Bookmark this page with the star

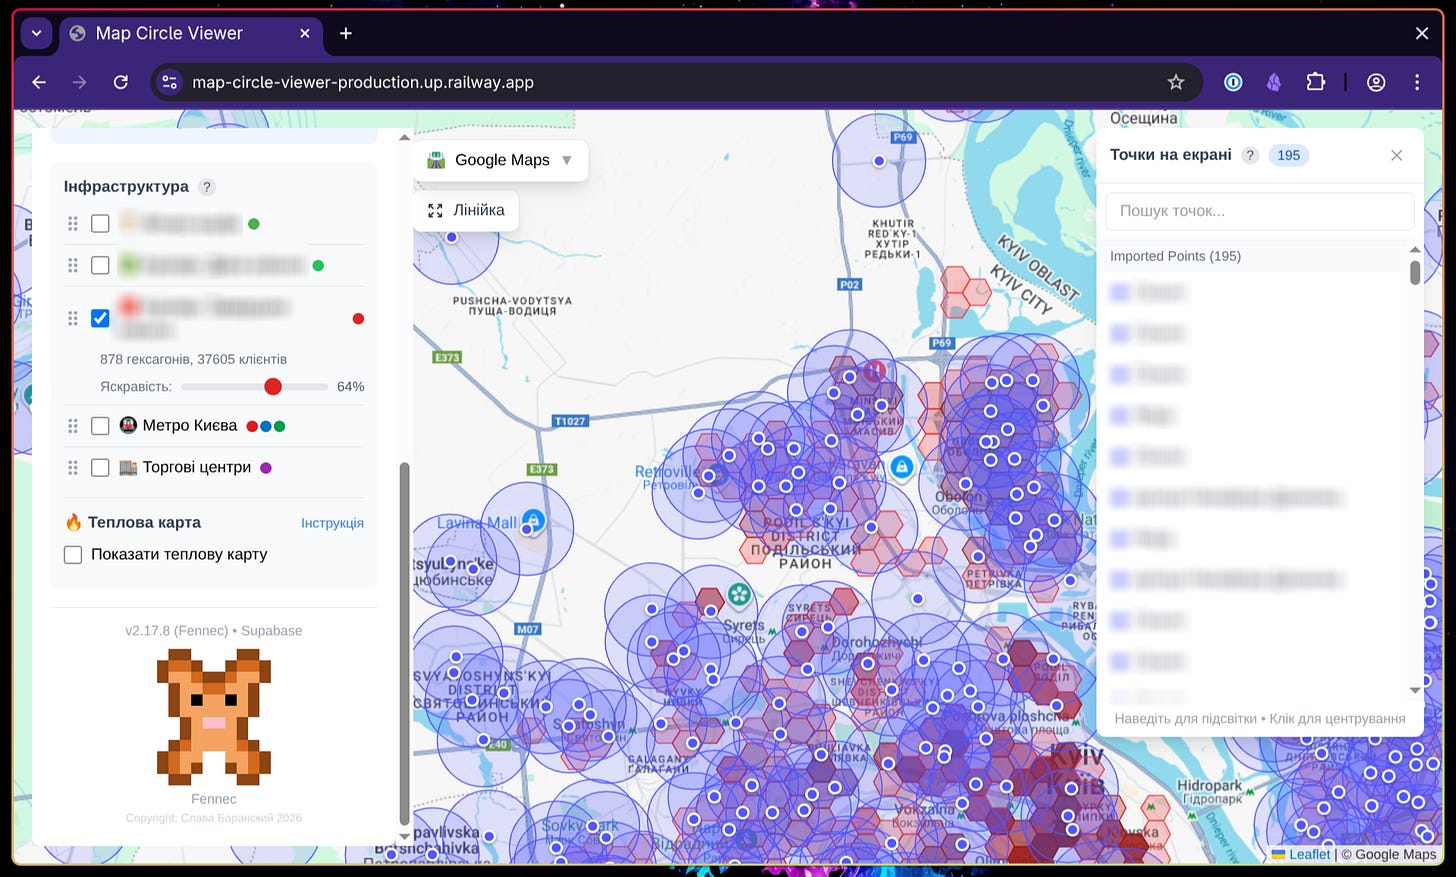tap(1176, 82)
